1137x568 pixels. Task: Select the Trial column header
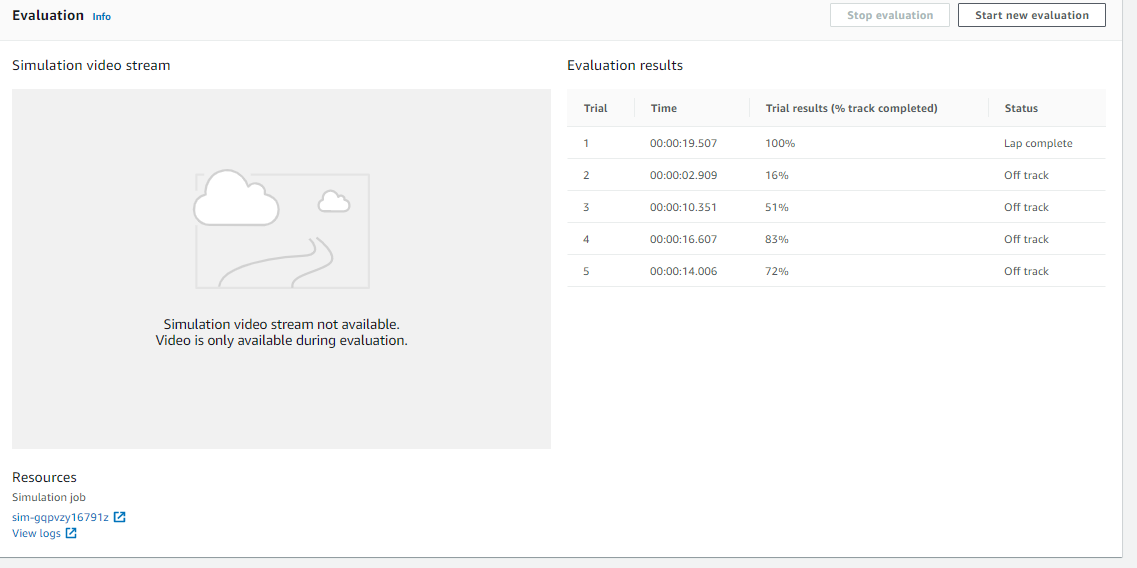click(595, 108)
